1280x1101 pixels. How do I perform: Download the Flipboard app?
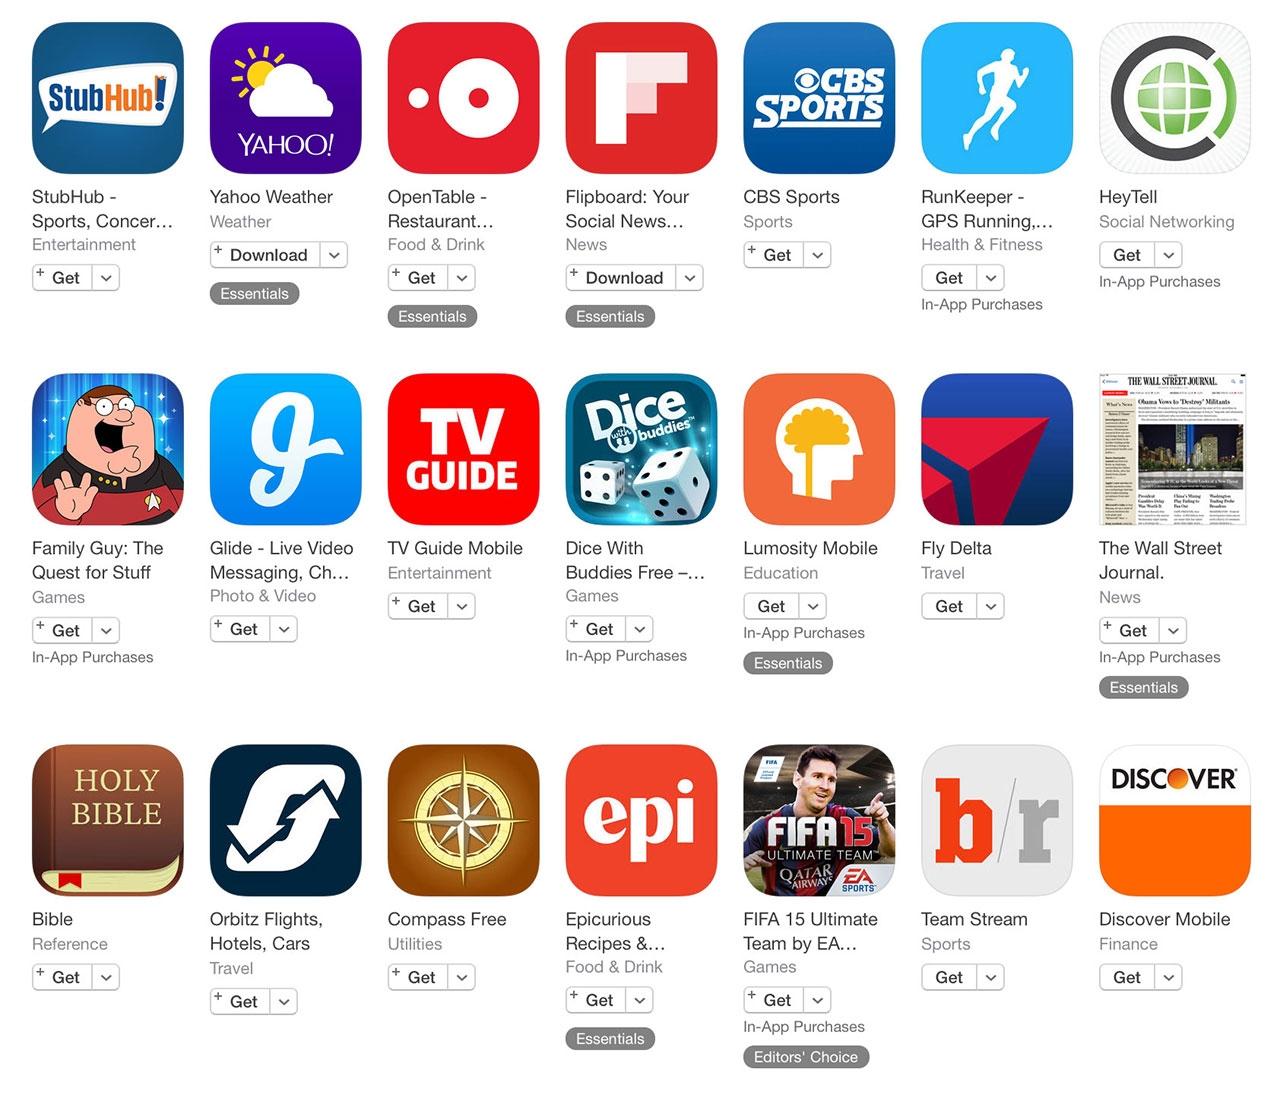[621, 278]
